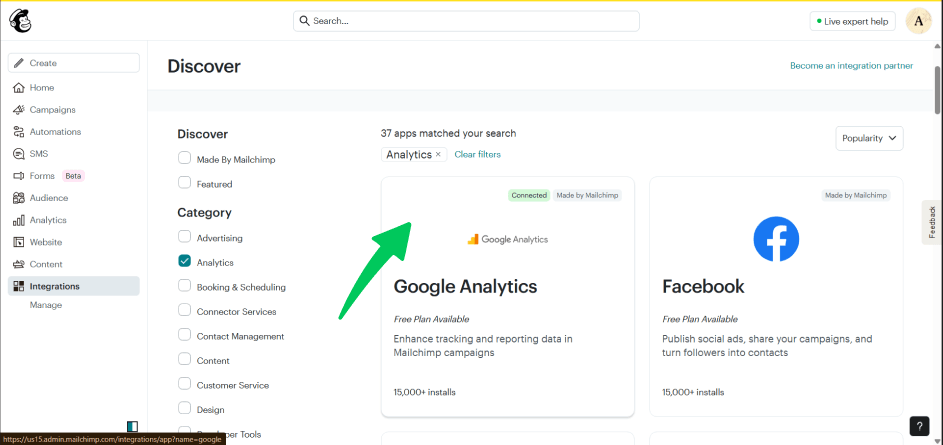The height and width of the screenshot is (445, 943).
Task: Click the Content icon in sidebar
Action: pyautogui.click(x=19, y=264)
